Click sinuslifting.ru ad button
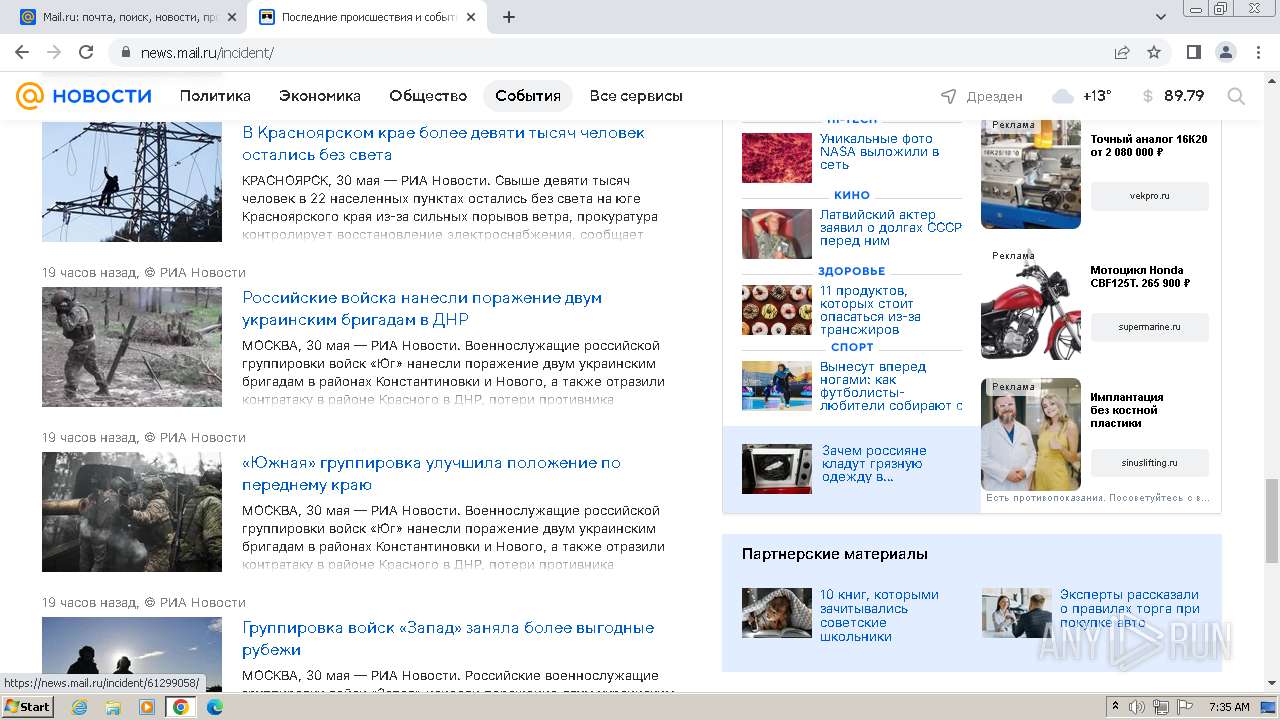 tap(1149, 463)
